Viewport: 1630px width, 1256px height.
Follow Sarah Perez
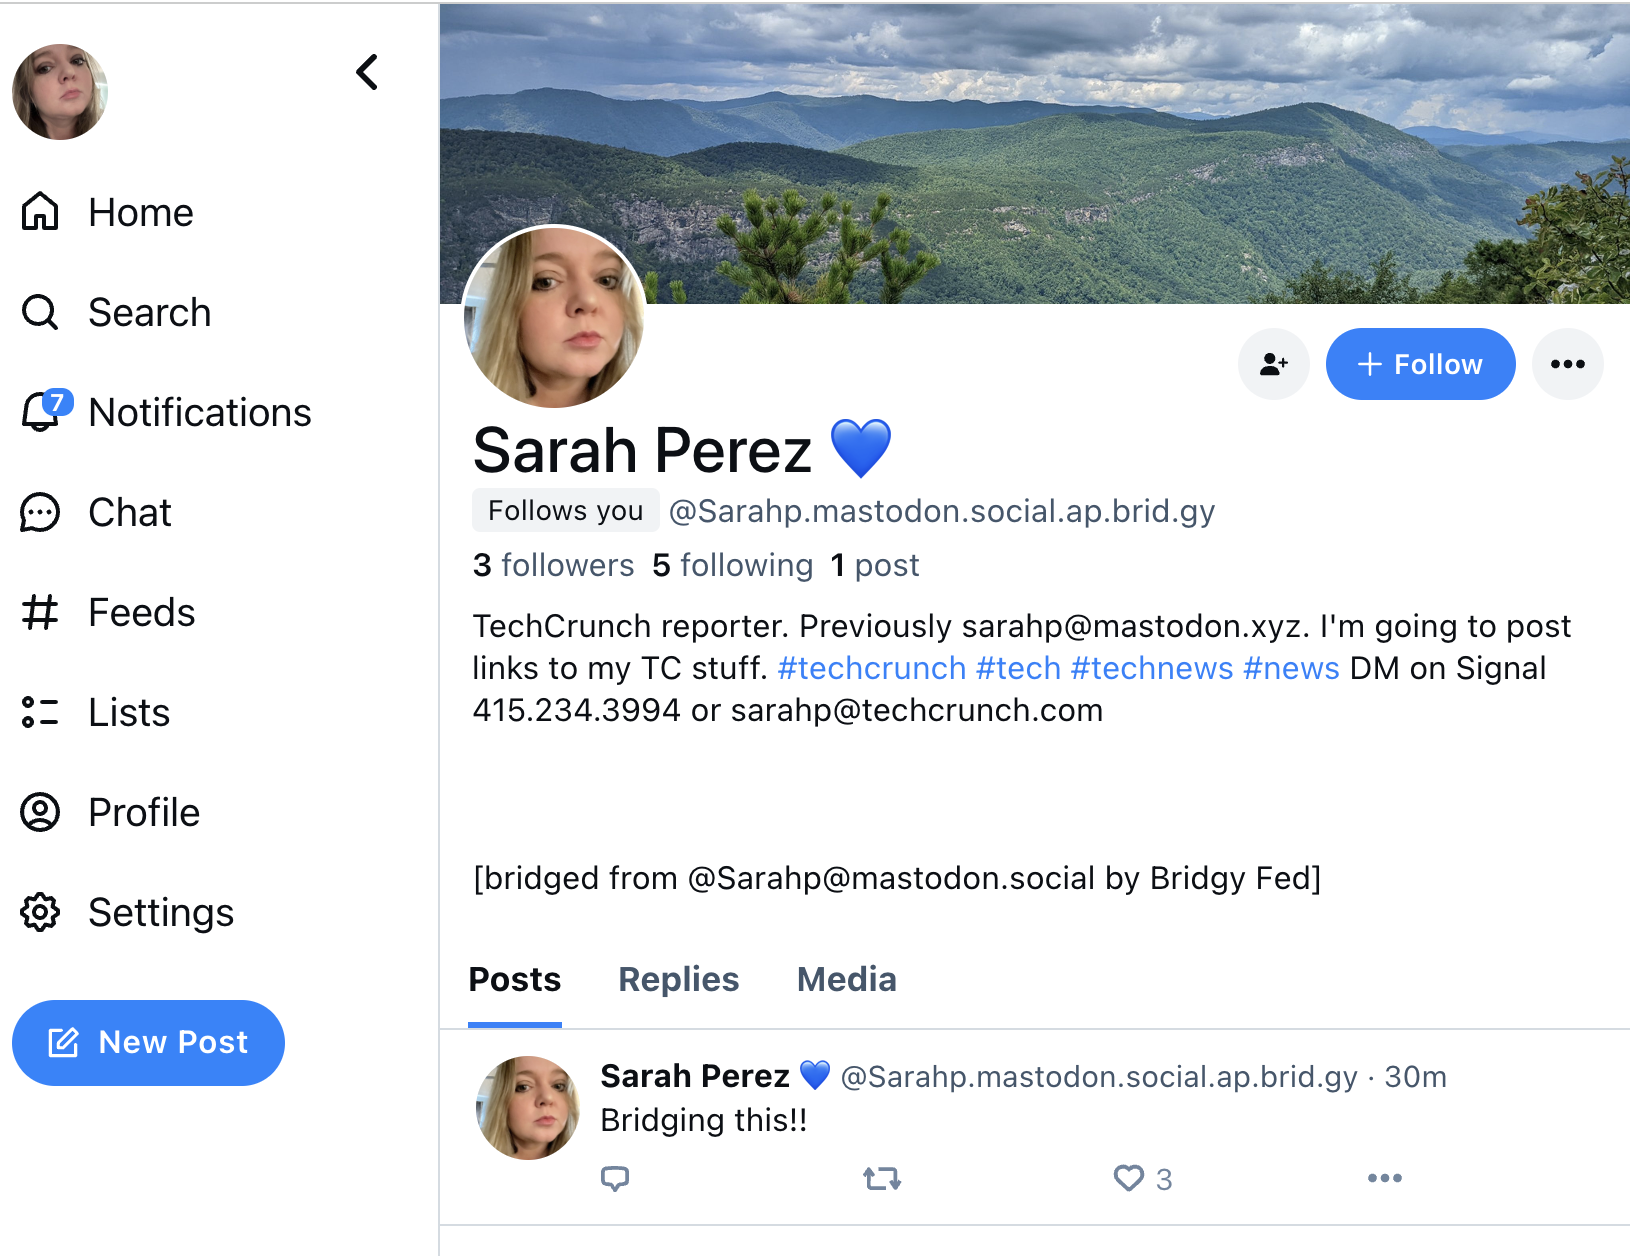(x=1420, y=364)
